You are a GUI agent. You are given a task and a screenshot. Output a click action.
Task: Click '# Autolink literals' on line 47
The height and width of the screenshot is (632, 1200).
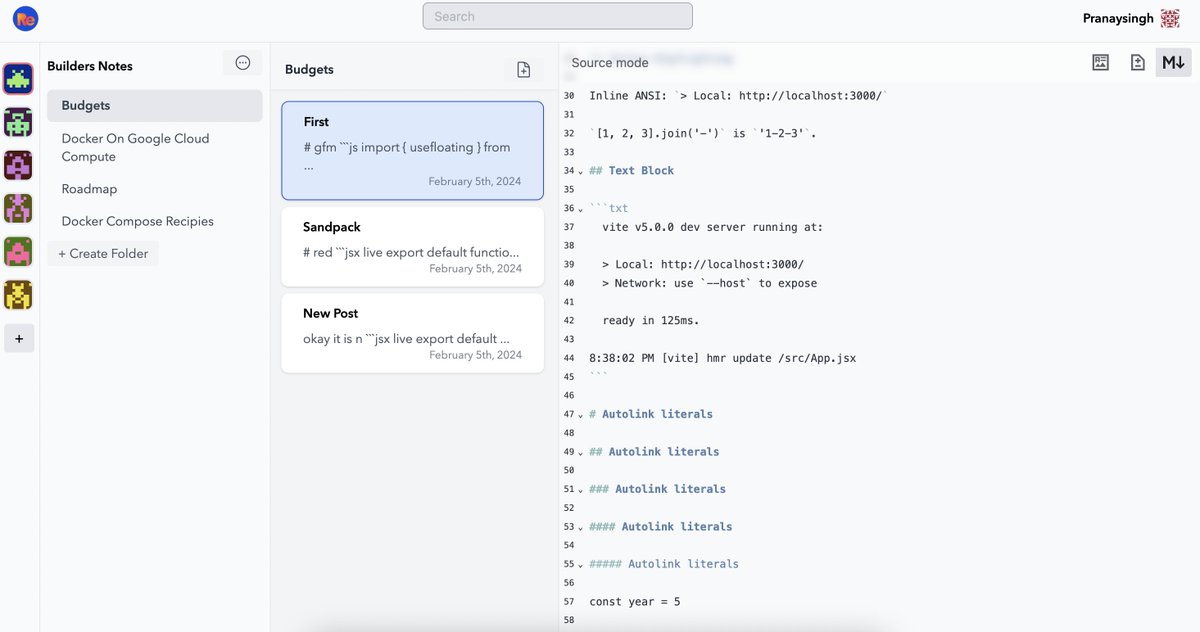pyautogui.click(x=651, y=414)
